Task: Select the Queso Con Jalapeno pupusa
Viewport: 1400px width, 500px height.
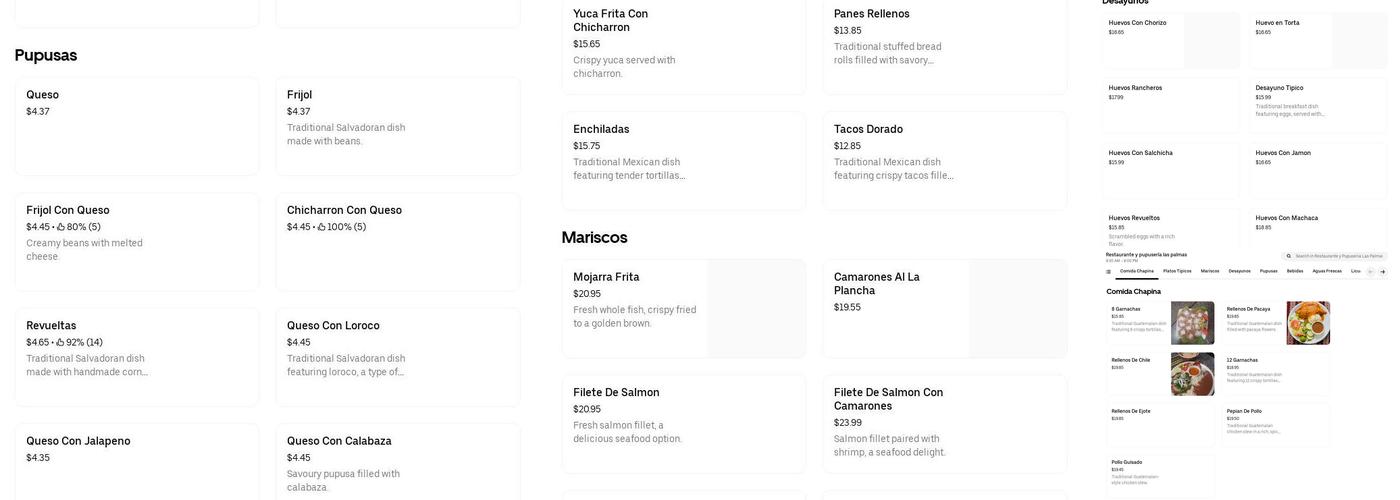Action: [x=136, y=462]
